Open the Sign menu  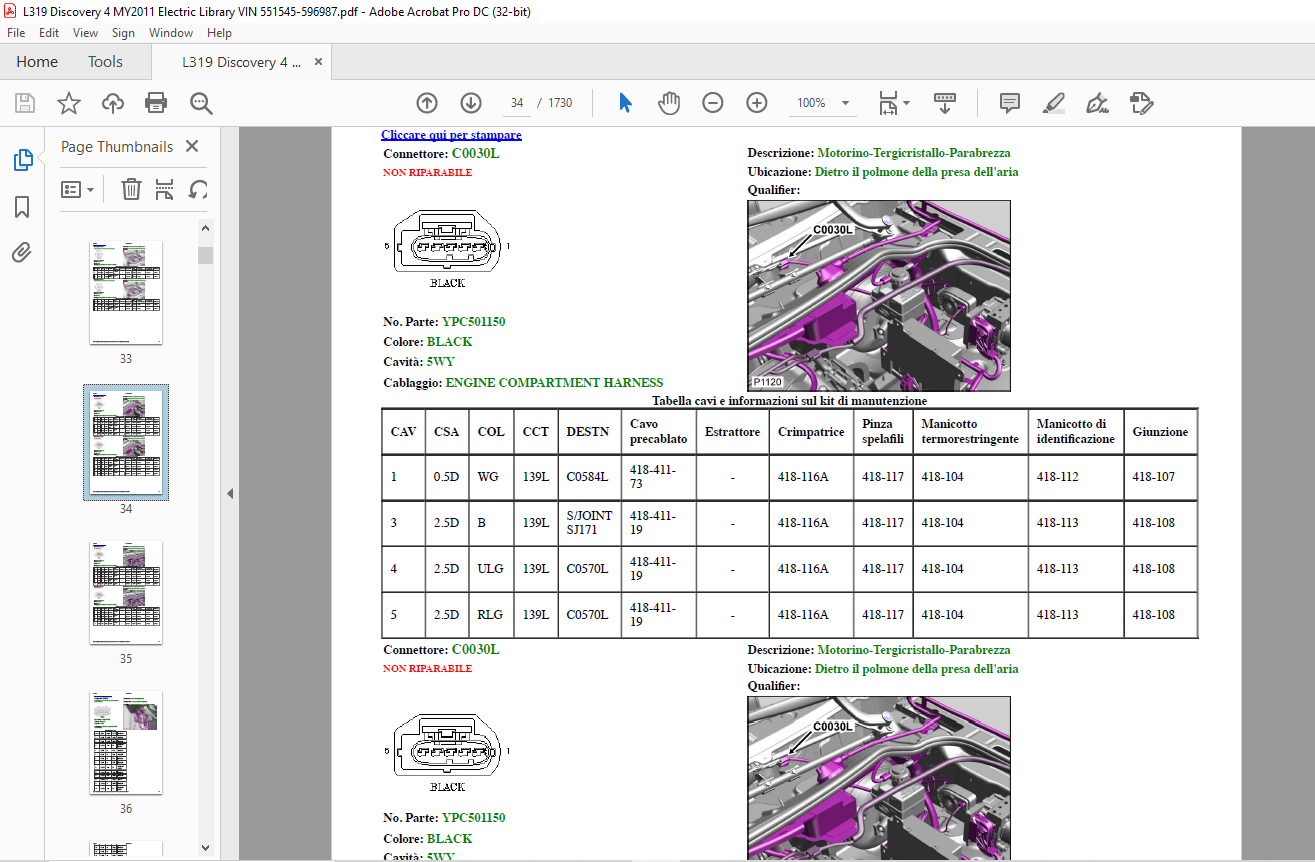(x=123, y=33)
